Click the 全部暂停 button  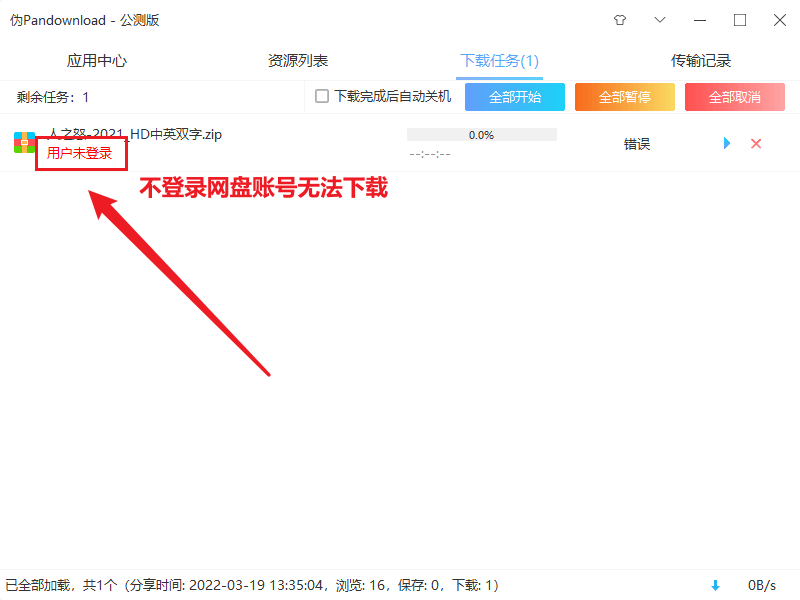point(624,97)
